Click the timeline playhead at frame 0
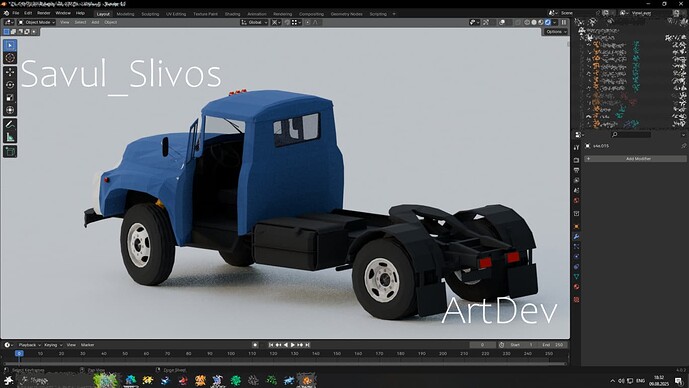 click(19, 353)
